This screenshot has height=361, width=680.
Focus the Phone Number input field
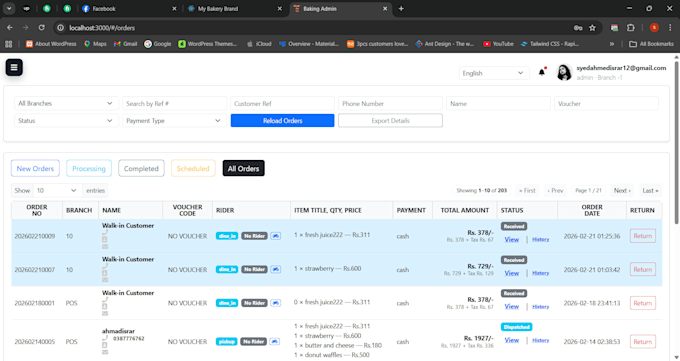(x=390, y=103)
